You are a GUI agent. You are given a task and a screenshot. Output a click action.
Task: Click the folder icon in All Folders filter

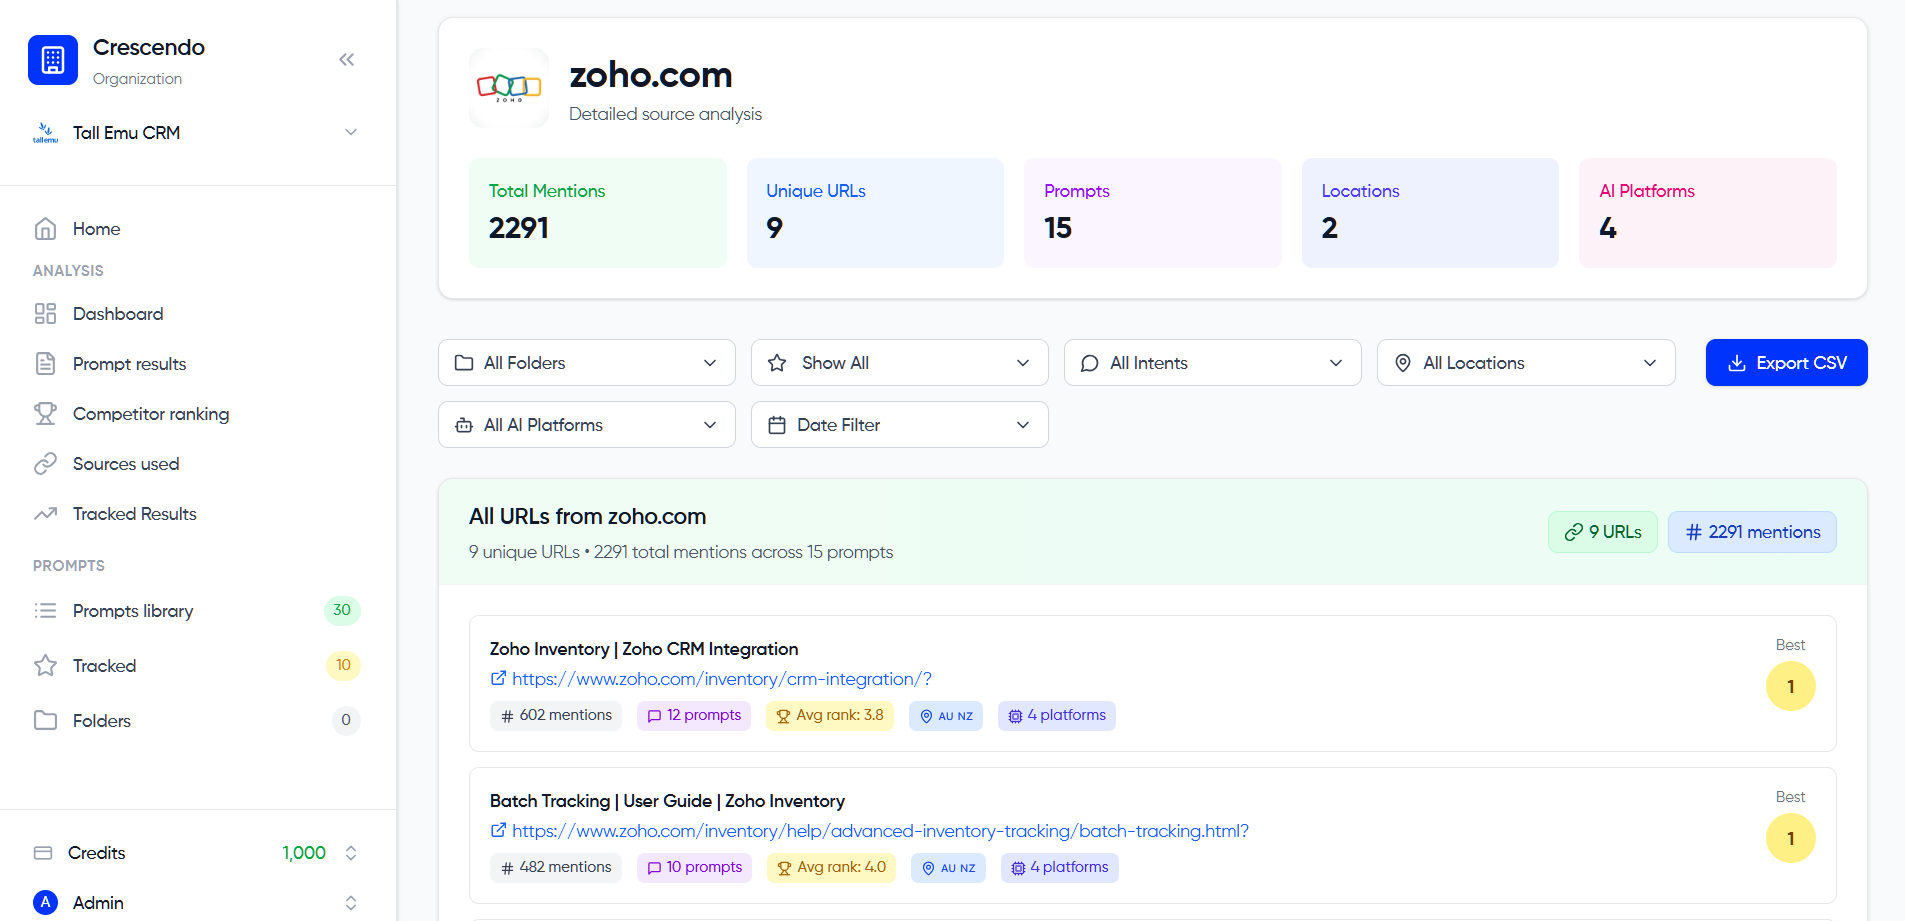[x=464, y=363]
